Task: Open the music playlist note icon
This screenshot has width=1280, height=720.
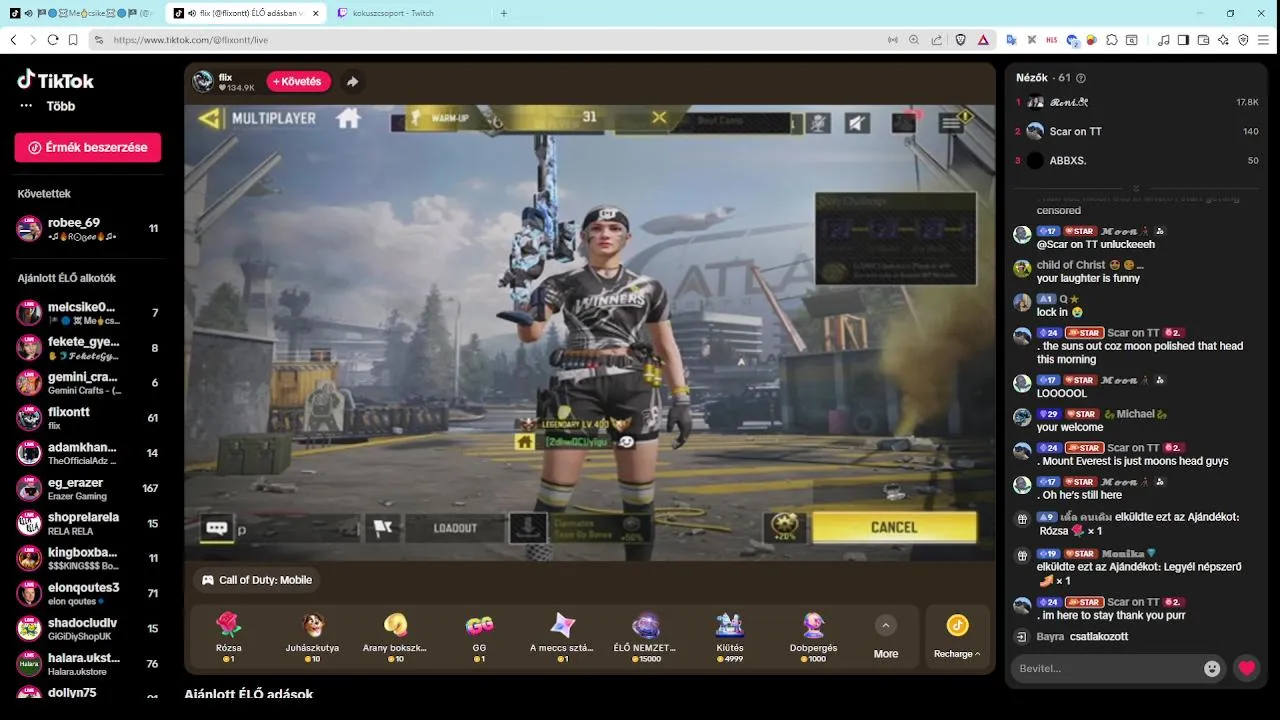Action: pos(1163,40)
